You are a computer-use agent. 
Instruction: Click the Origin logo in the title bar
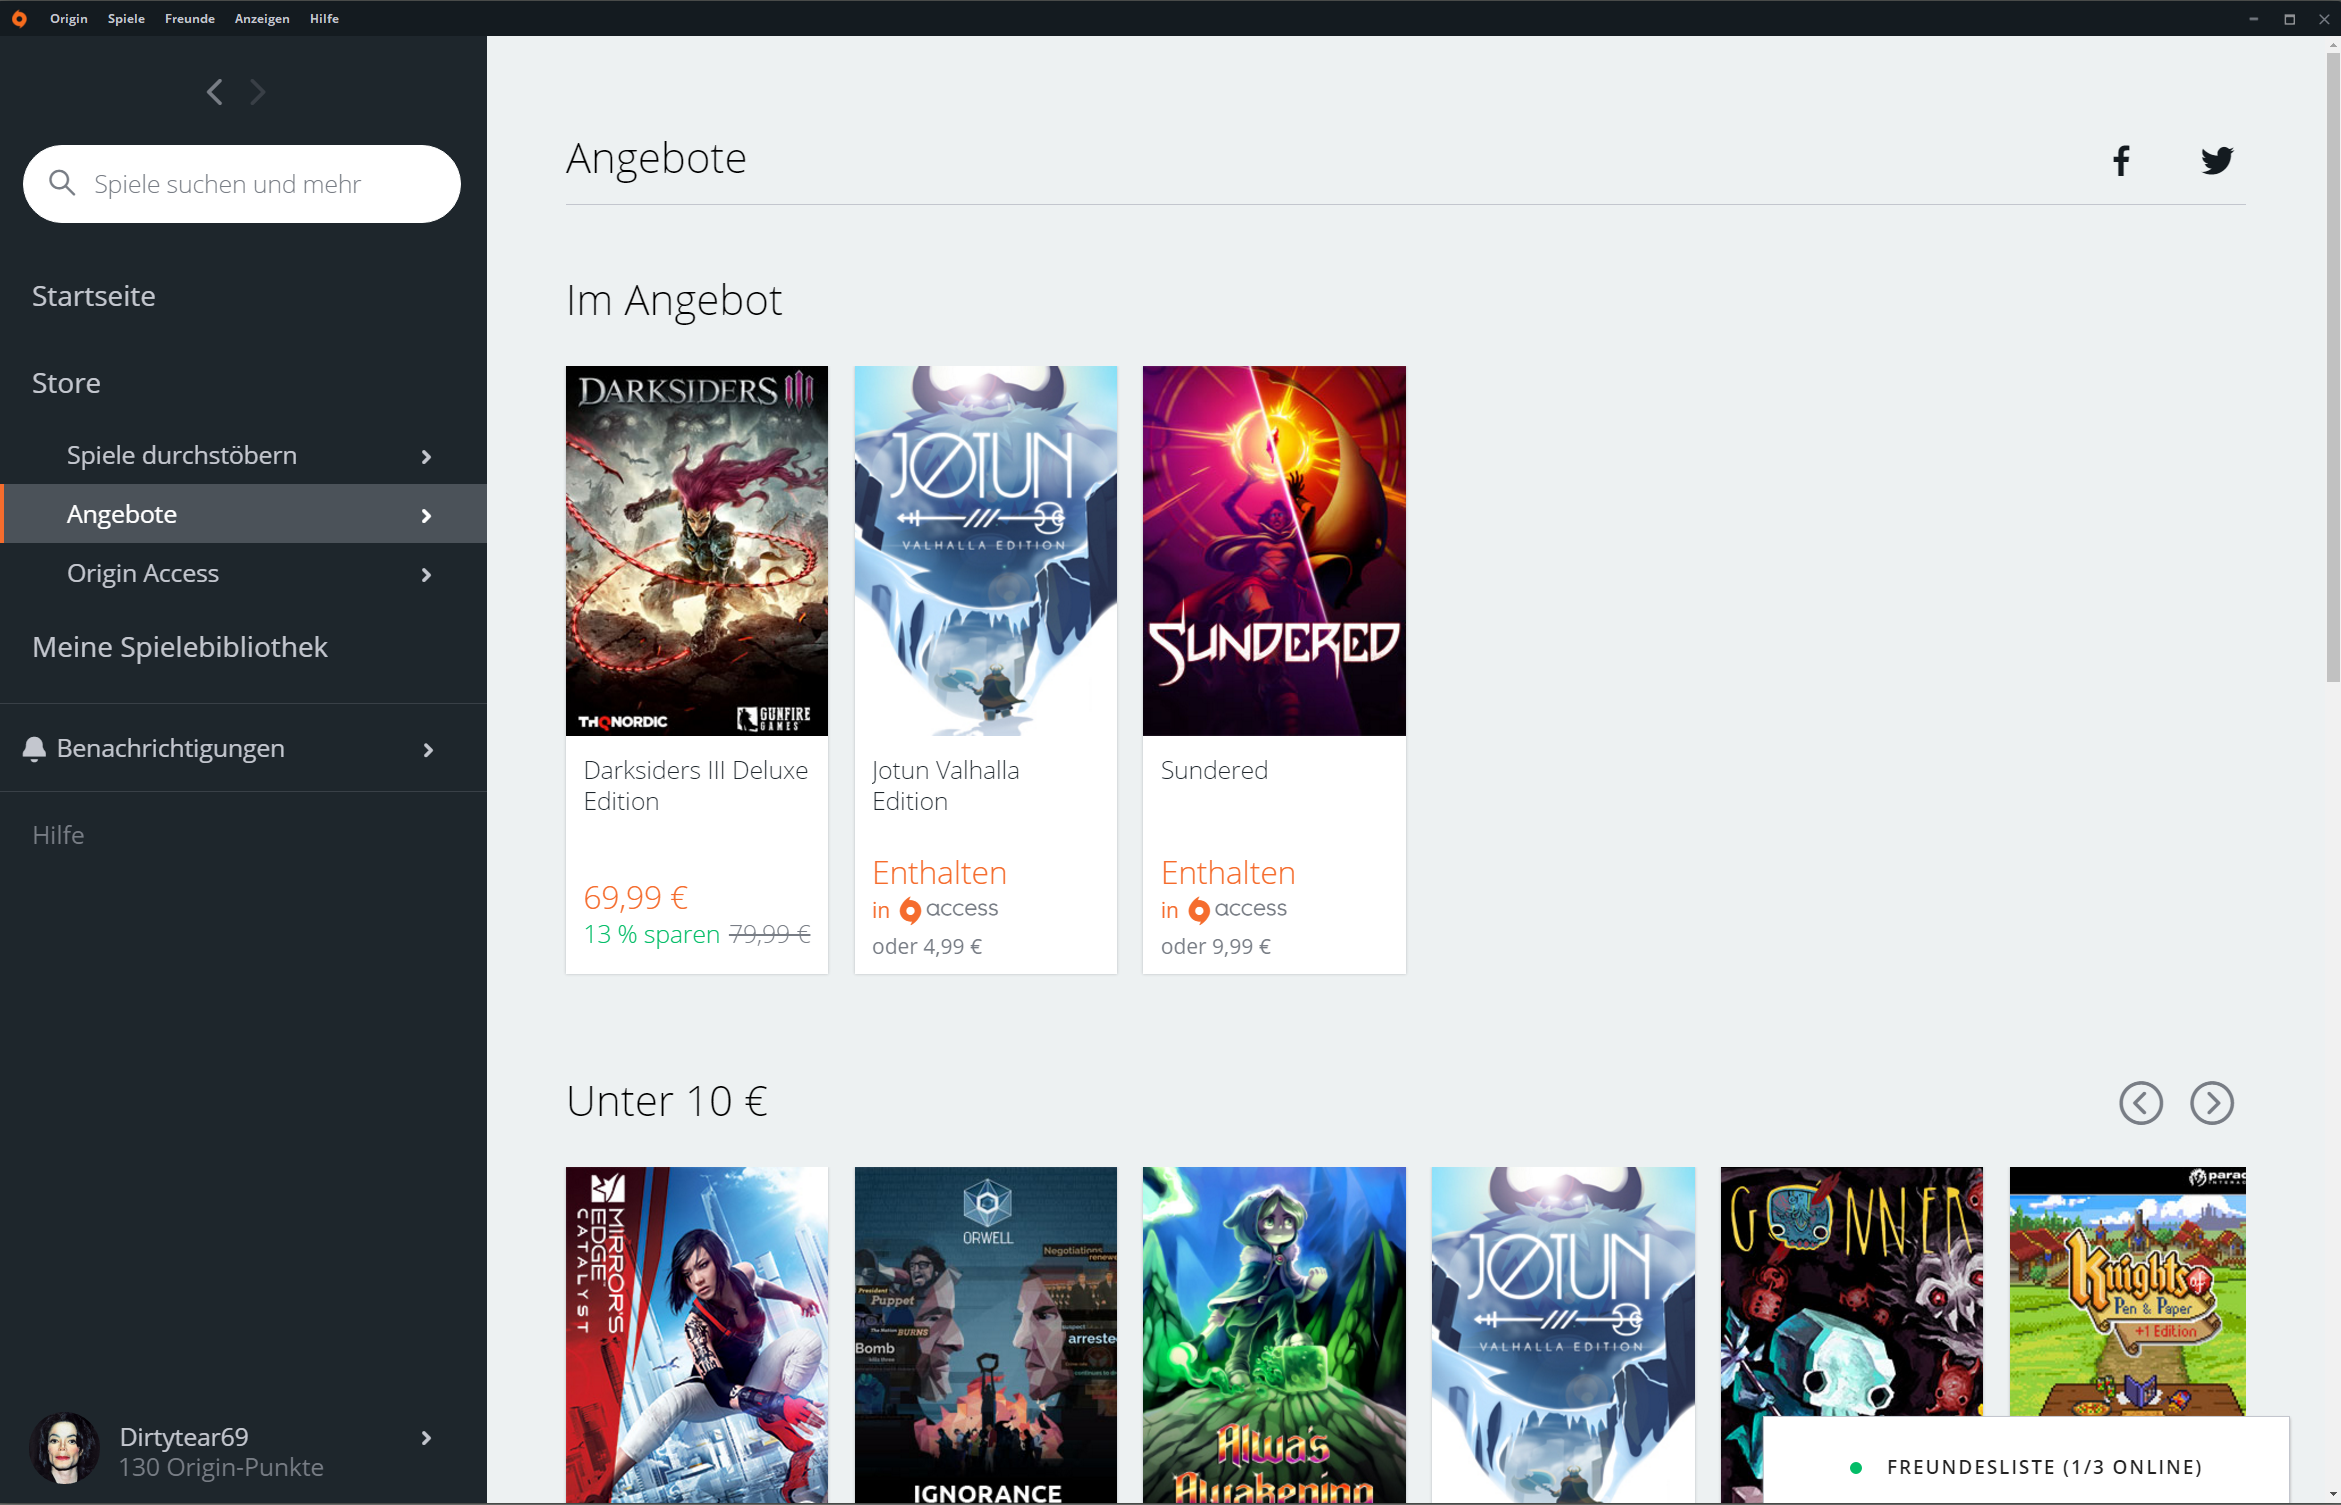[19, 19]
